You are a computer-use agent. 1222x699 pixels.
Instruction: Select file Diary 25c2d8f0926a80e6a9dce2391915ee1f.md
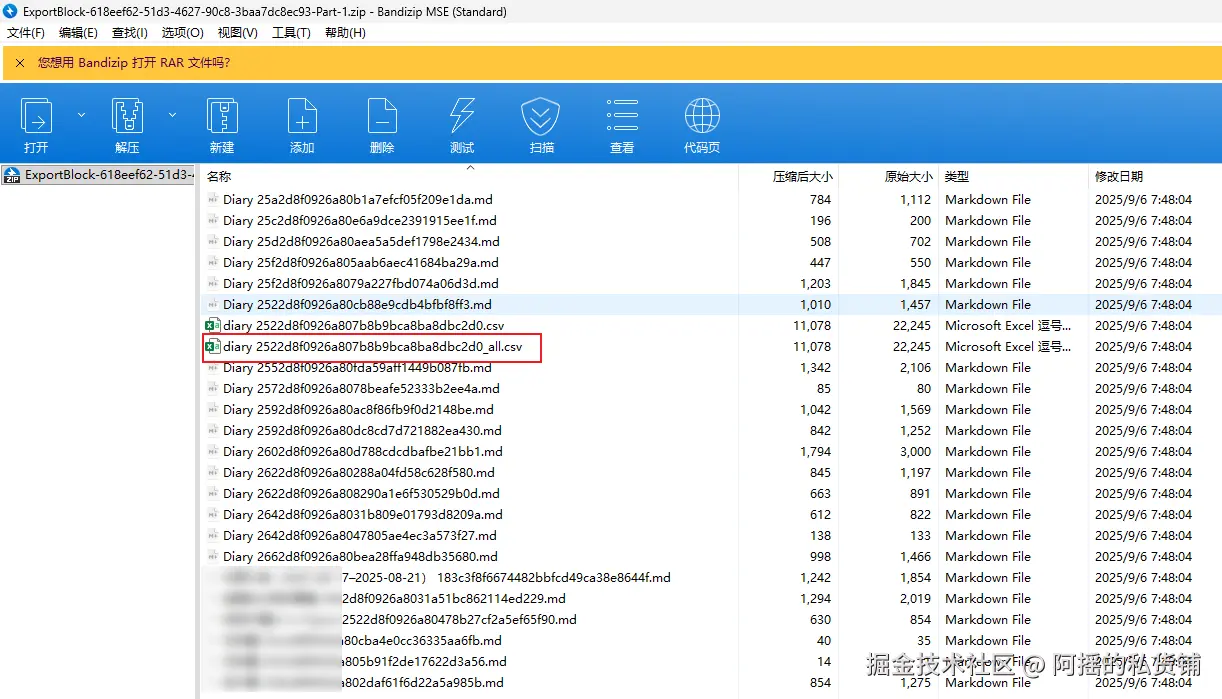[360, 221]
